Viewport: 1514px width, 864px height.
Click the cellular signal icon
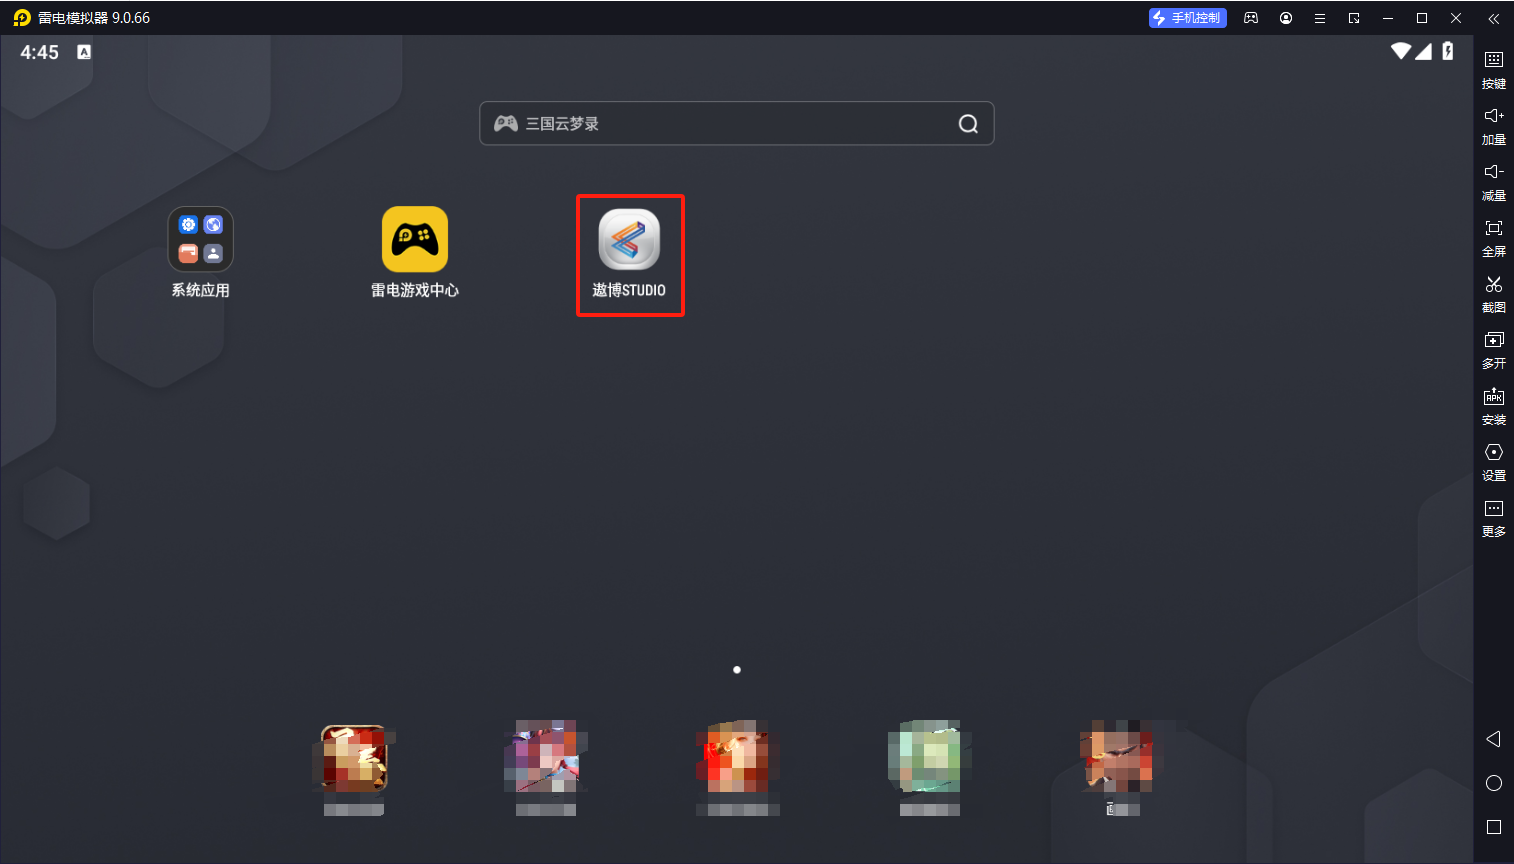1423,51
